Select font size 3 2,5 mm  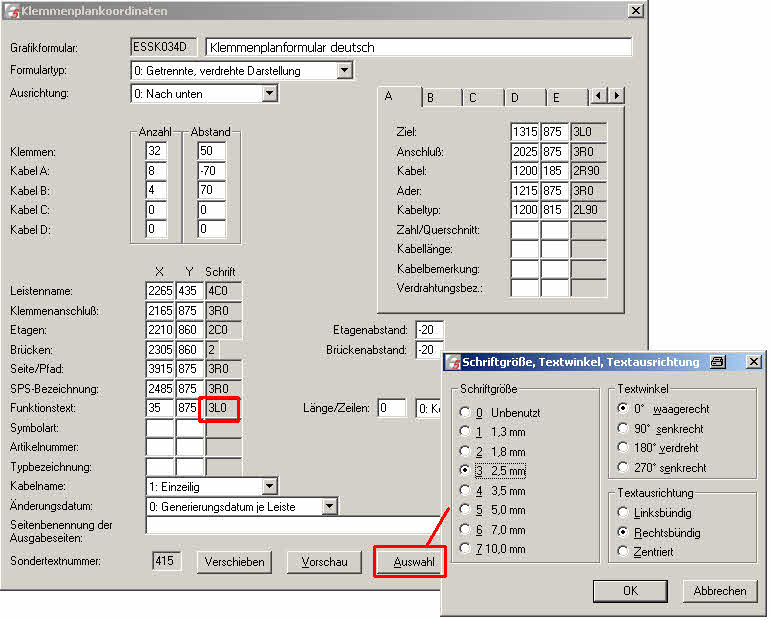click(x=493, y=471)
